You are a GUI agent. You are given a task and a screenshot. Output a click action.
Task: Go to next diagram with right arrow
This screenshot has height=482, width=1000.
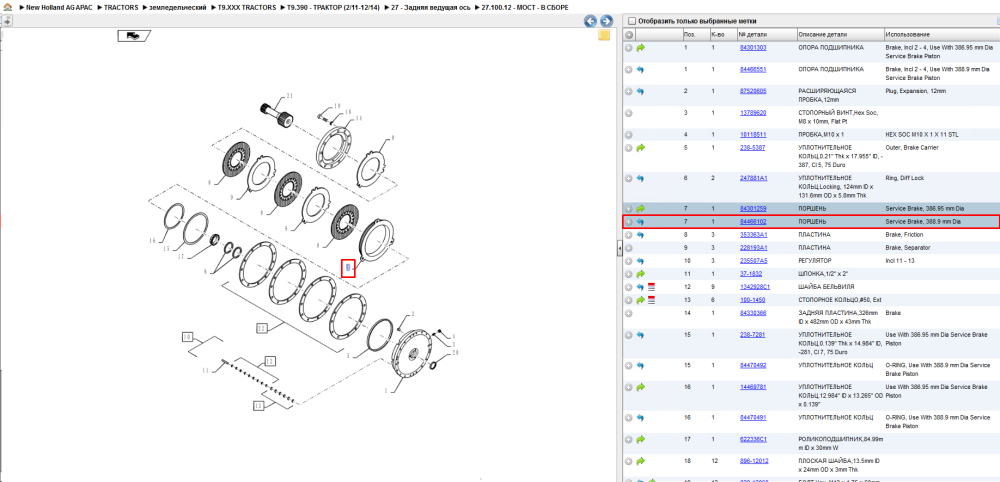[606, 21]
